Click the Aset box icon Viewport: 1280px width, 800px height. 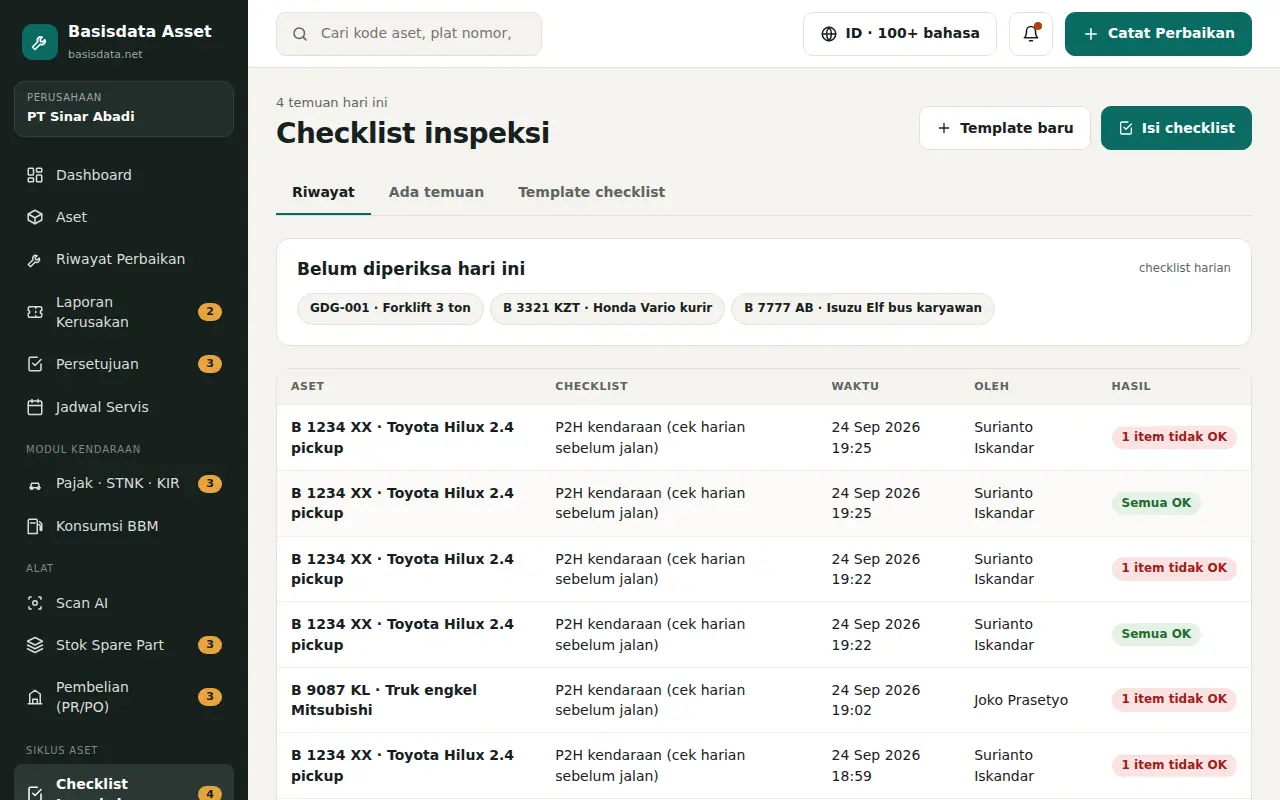[x=35, y=217]
